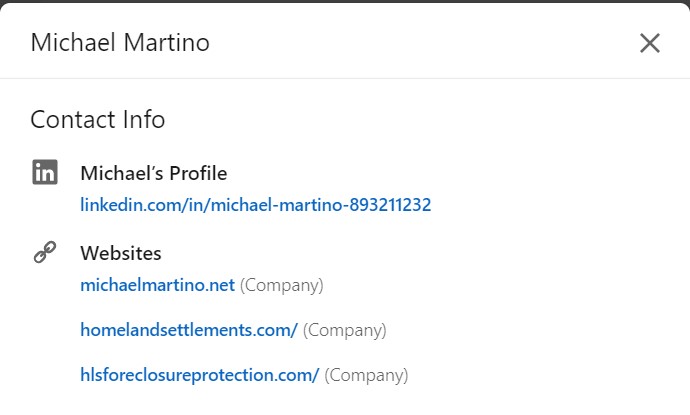
Task: Click the divider line under the dialog title
Action: (x=345, y=78)
